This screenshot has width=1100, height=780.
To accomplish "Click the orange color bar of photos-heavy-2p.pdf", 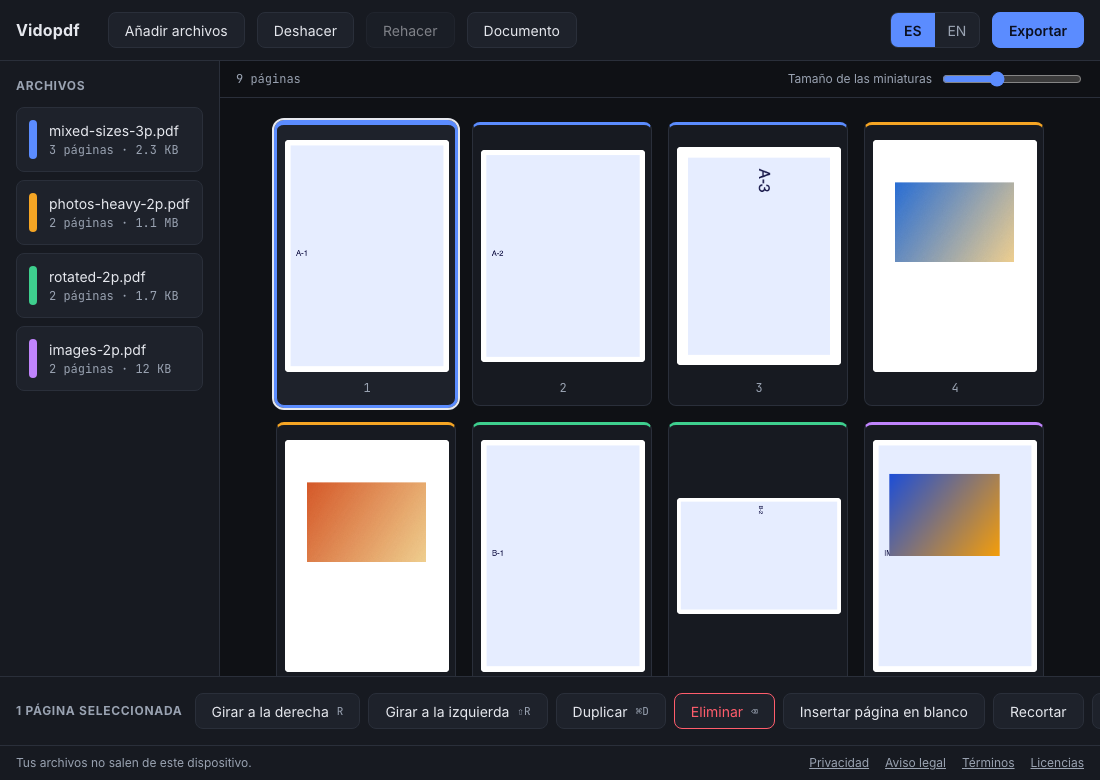I will [33, 213].
